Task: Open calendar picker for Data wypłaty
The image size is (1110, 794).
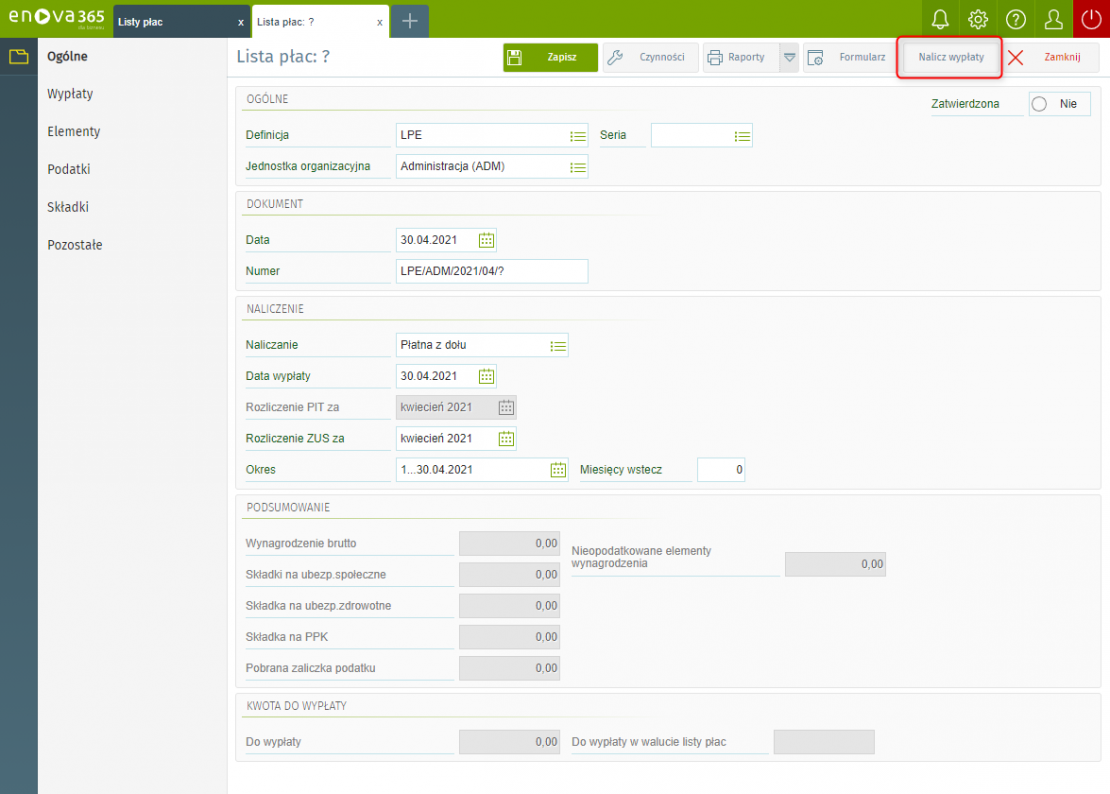Action: [x=486, y=376]
